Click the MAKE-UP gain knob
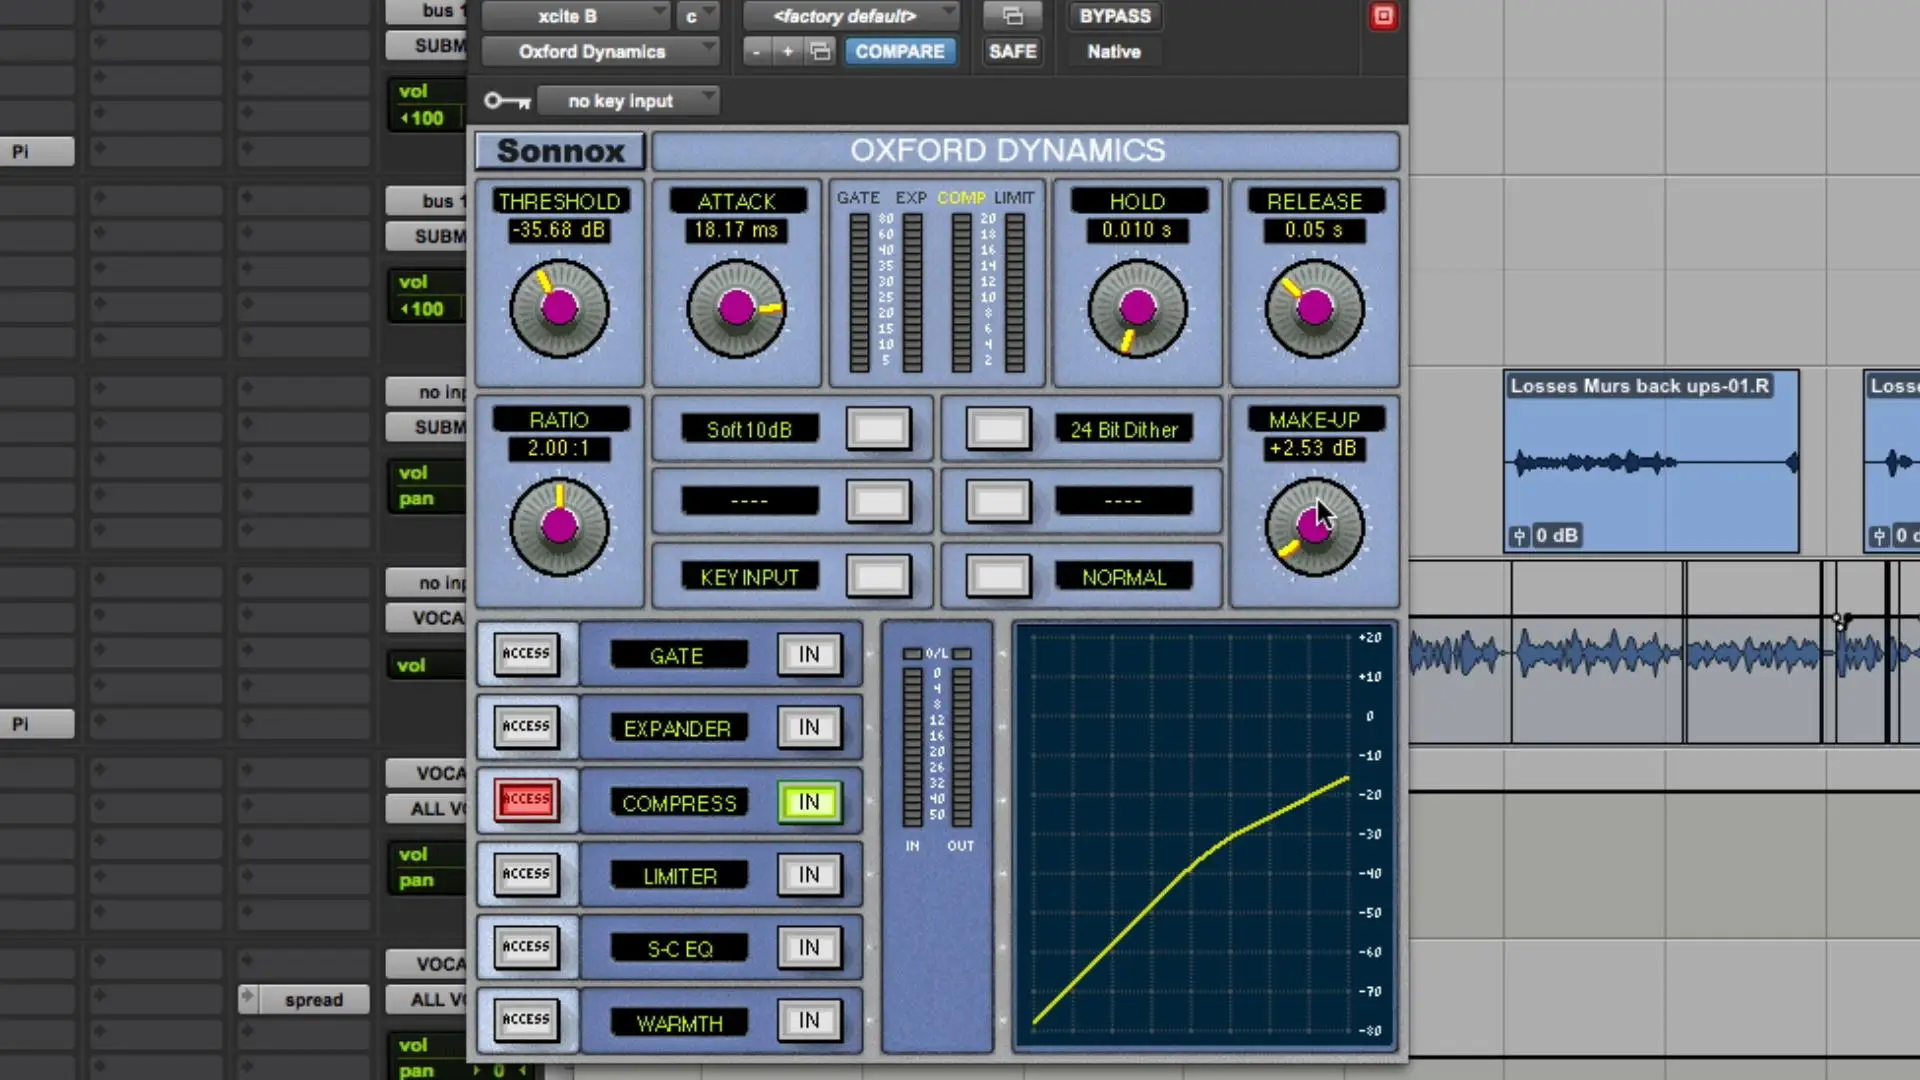The width and height of the screenshot is (1920, 1080). [1314, 527]
